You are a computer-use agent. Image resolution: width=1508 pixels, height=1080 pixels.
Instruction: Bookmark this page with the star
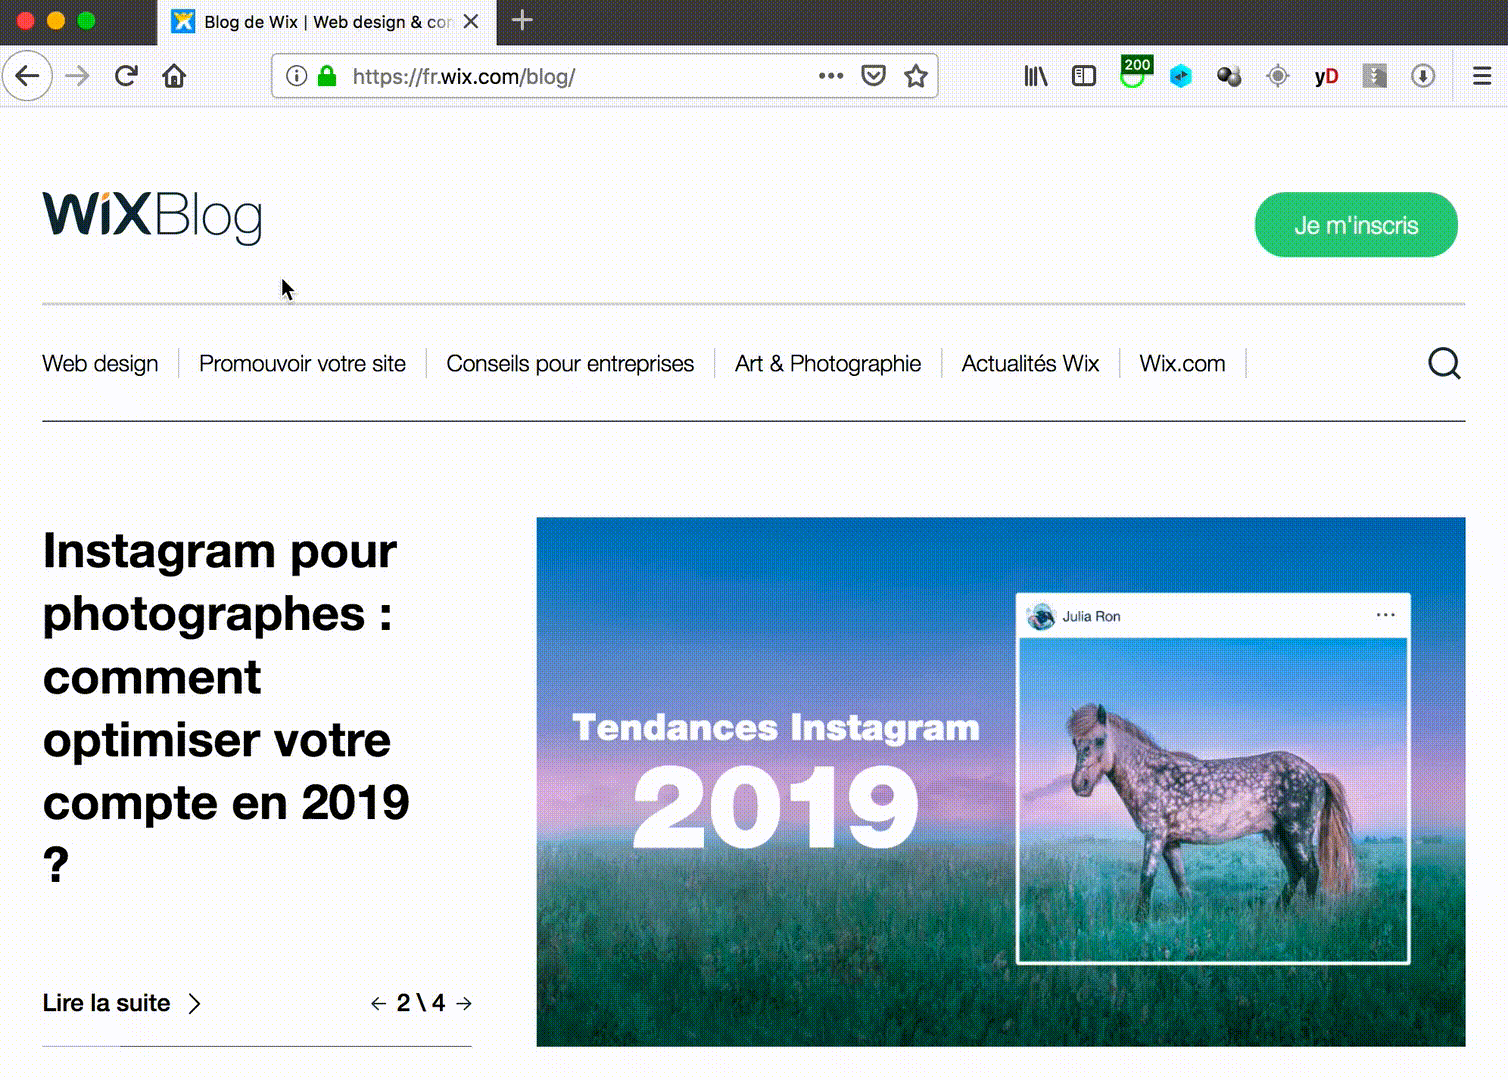[916, 75]
